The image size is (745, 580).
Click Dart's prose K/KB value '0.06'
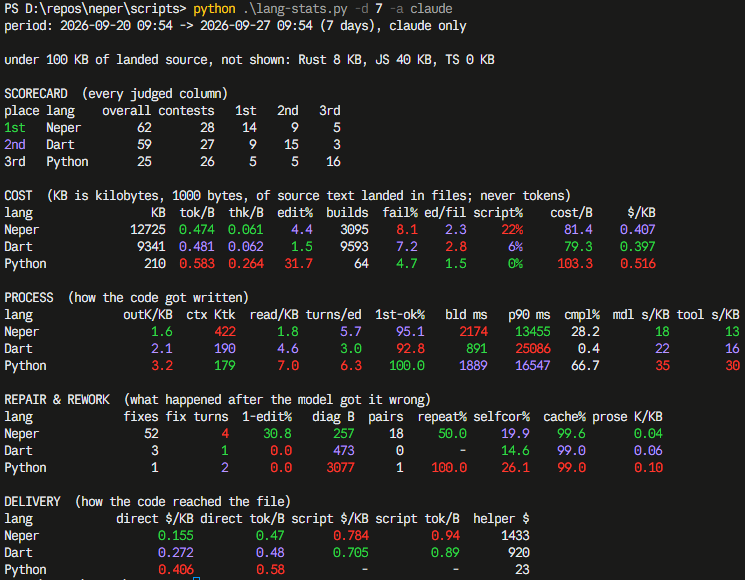tap(648, 451)
